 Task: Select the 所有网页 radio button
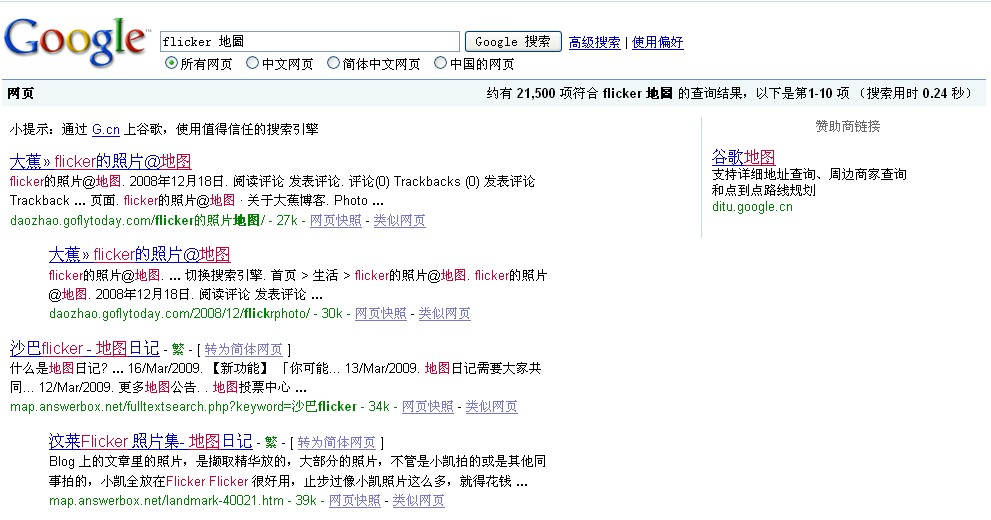click(x=171, y=63)
